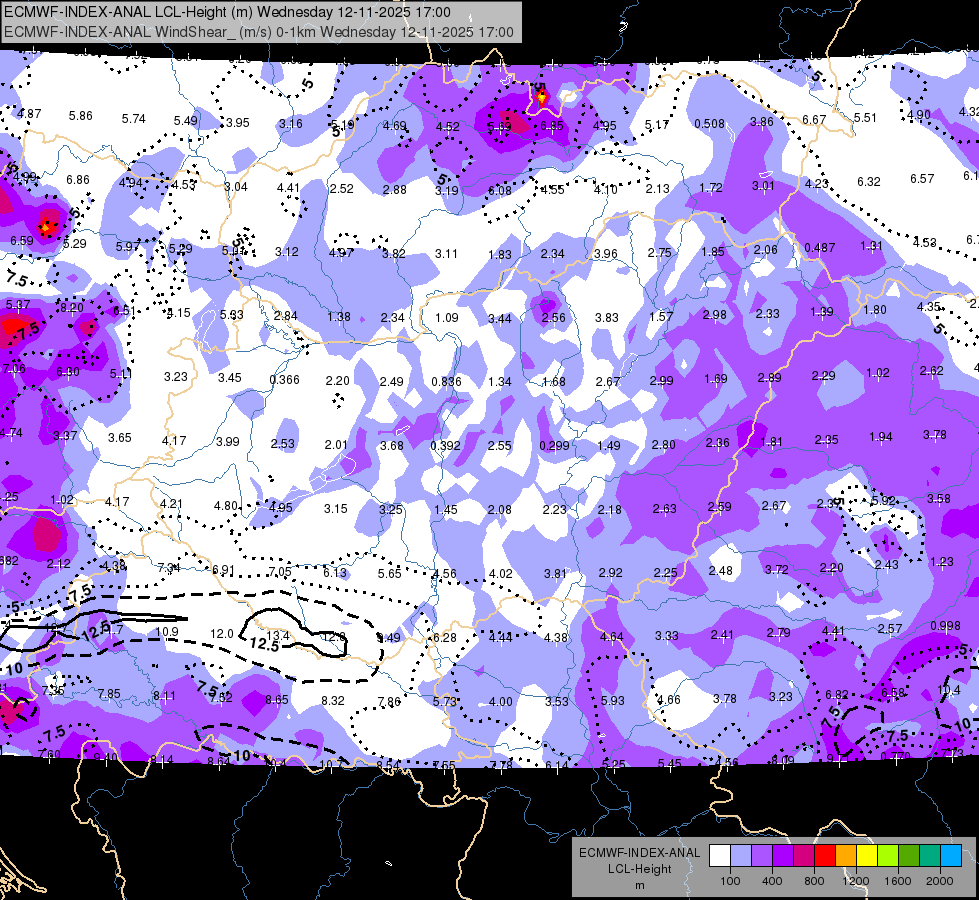The width and height of the screenshot is (979, 900).
Task: Click the white legend swatch below 100 m
Action: point(720,856)
